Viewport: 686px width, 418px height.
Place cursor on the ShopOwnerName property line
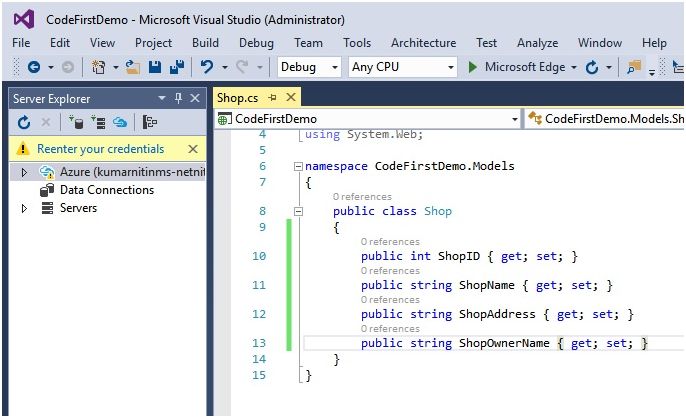[494, 343]
